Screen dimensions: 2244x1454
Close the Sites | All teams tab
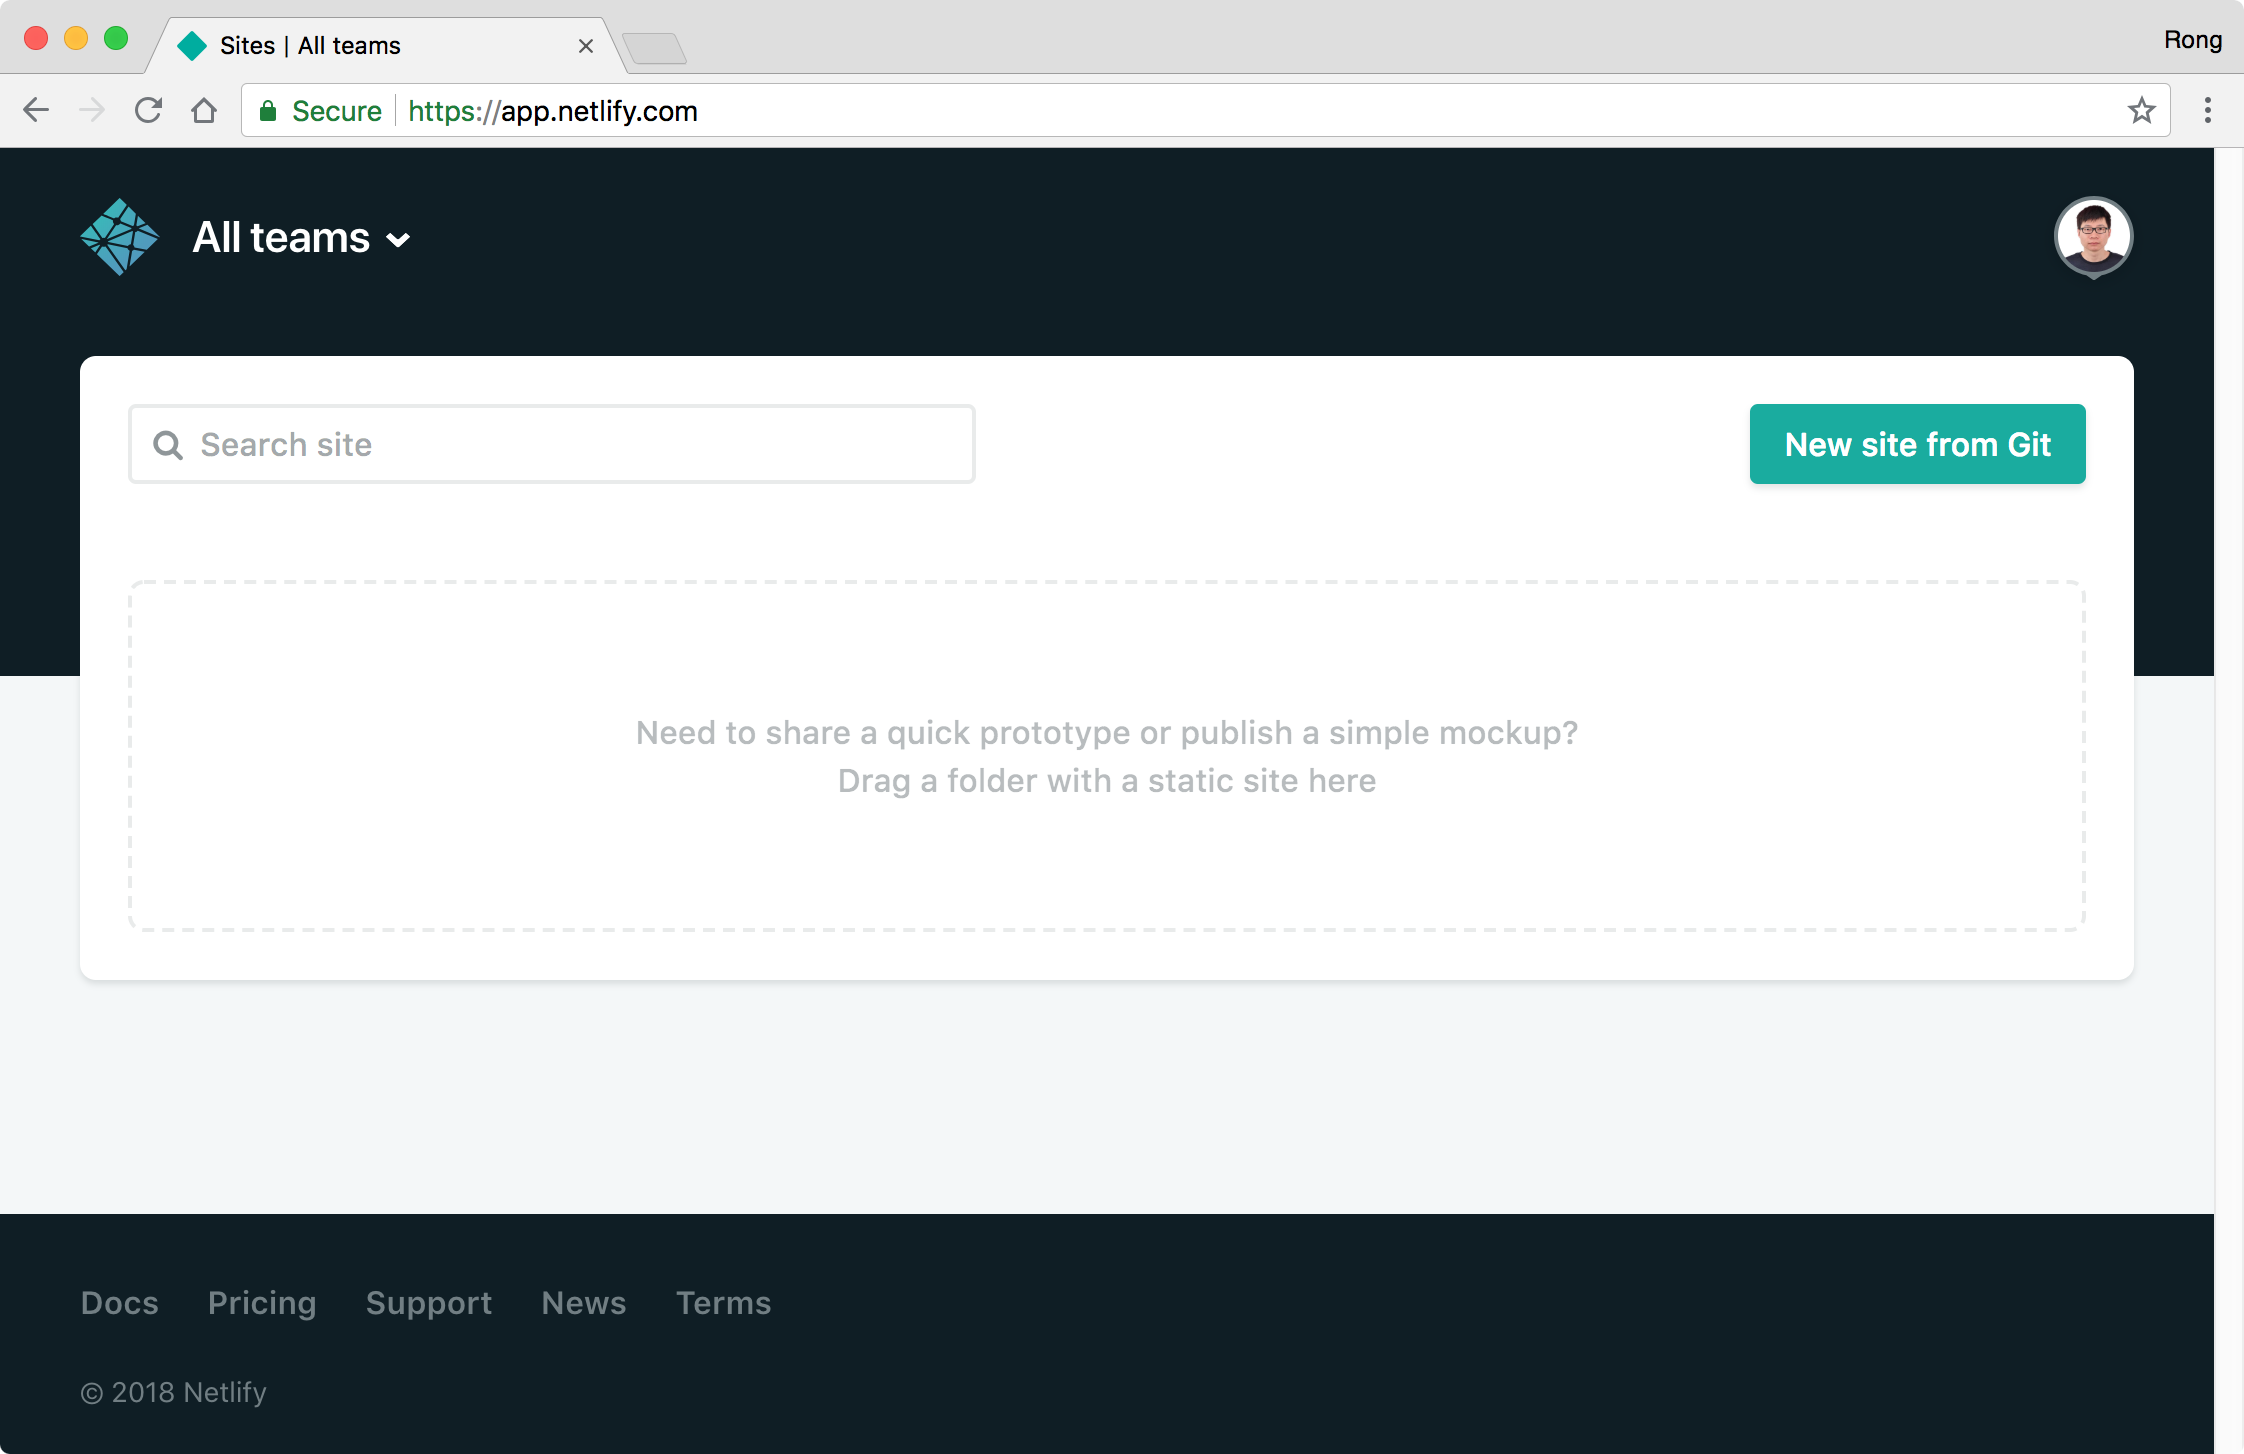coord(586,46)
